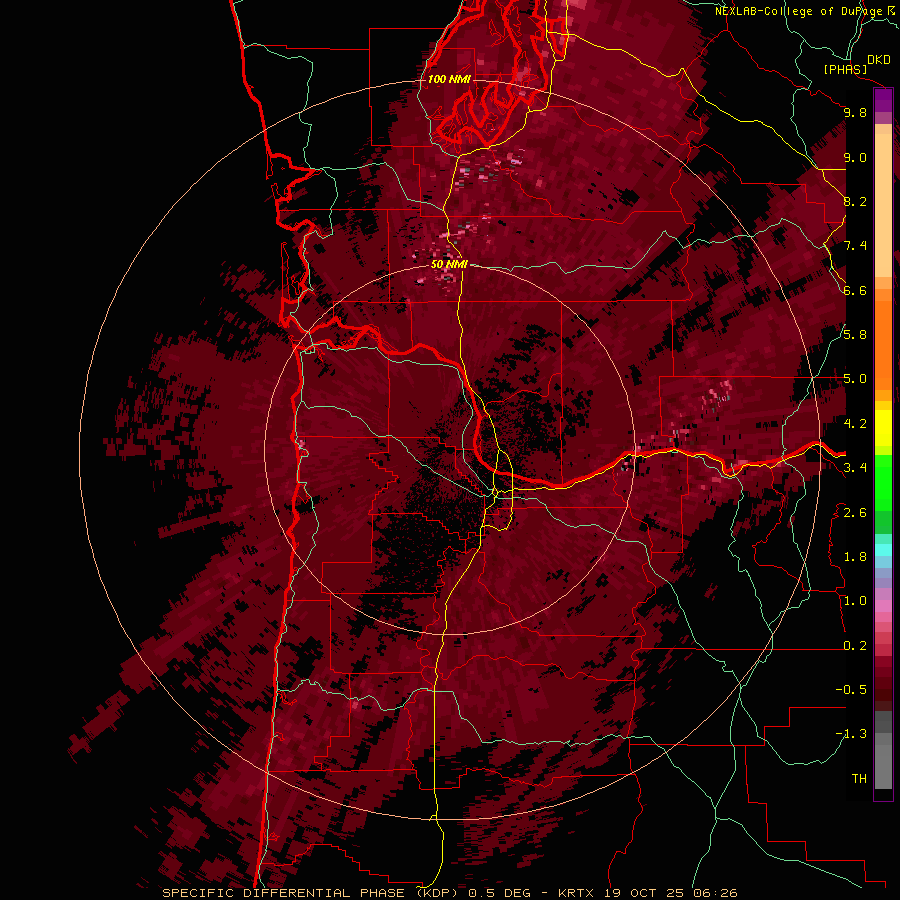Select the 4.2 legend value
Image resolution: width=900 pixels, height=900 pixels.
[x=855, y=424]
